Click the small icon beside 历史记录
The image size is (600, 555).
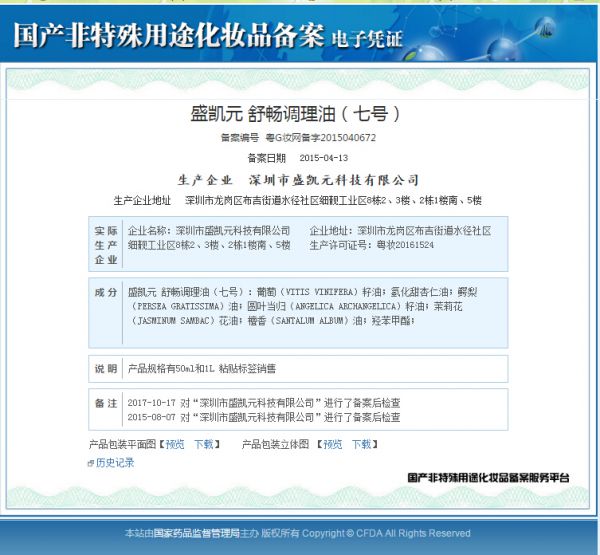pyautogui.click(x=91, y=463)
